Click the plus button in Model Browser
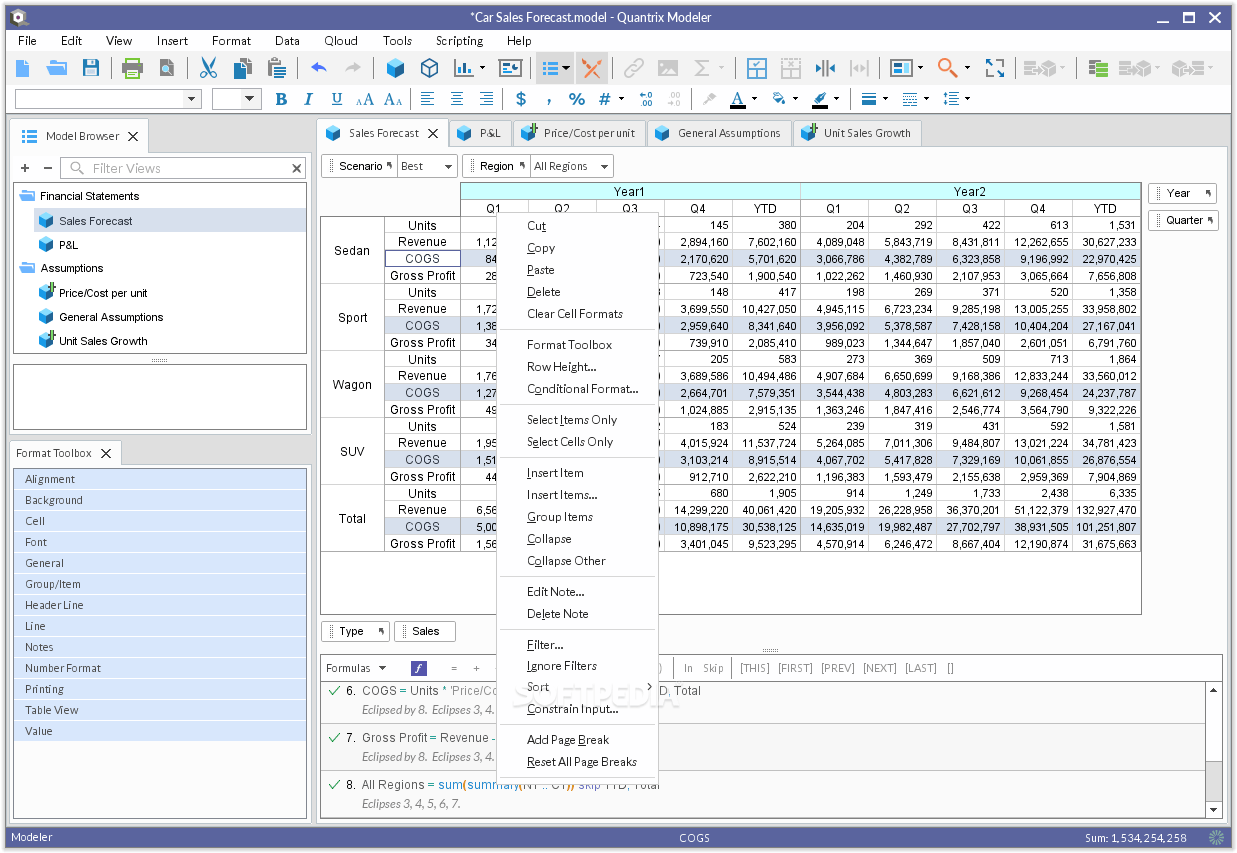Image resolution: width=1237 pixels, height=853 pixels. [25, 168]
